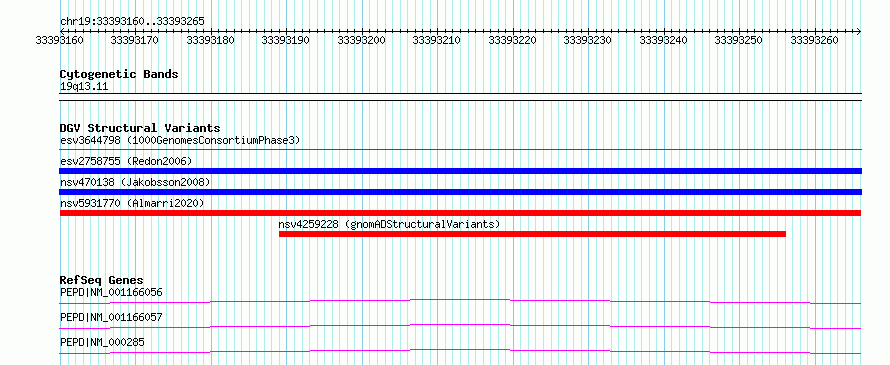Click ruler tick label 33393170
Image resolution: width=890 pixels, height=365 pixels.
(135, 40)
